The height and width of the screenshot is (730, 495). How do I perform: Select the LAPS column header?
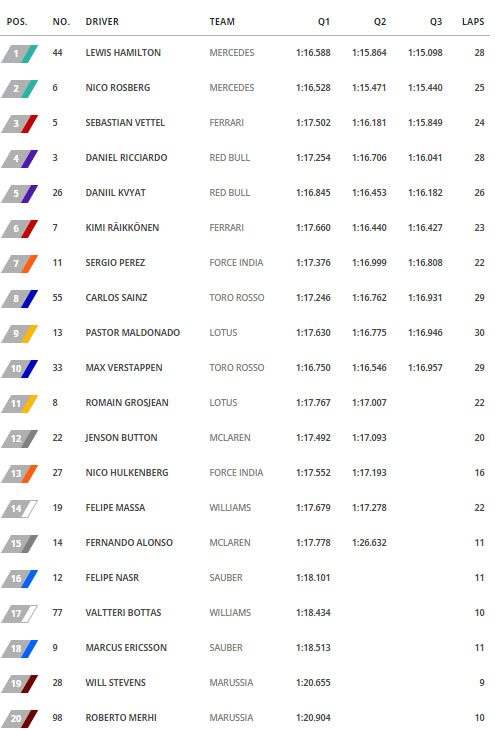473,21
